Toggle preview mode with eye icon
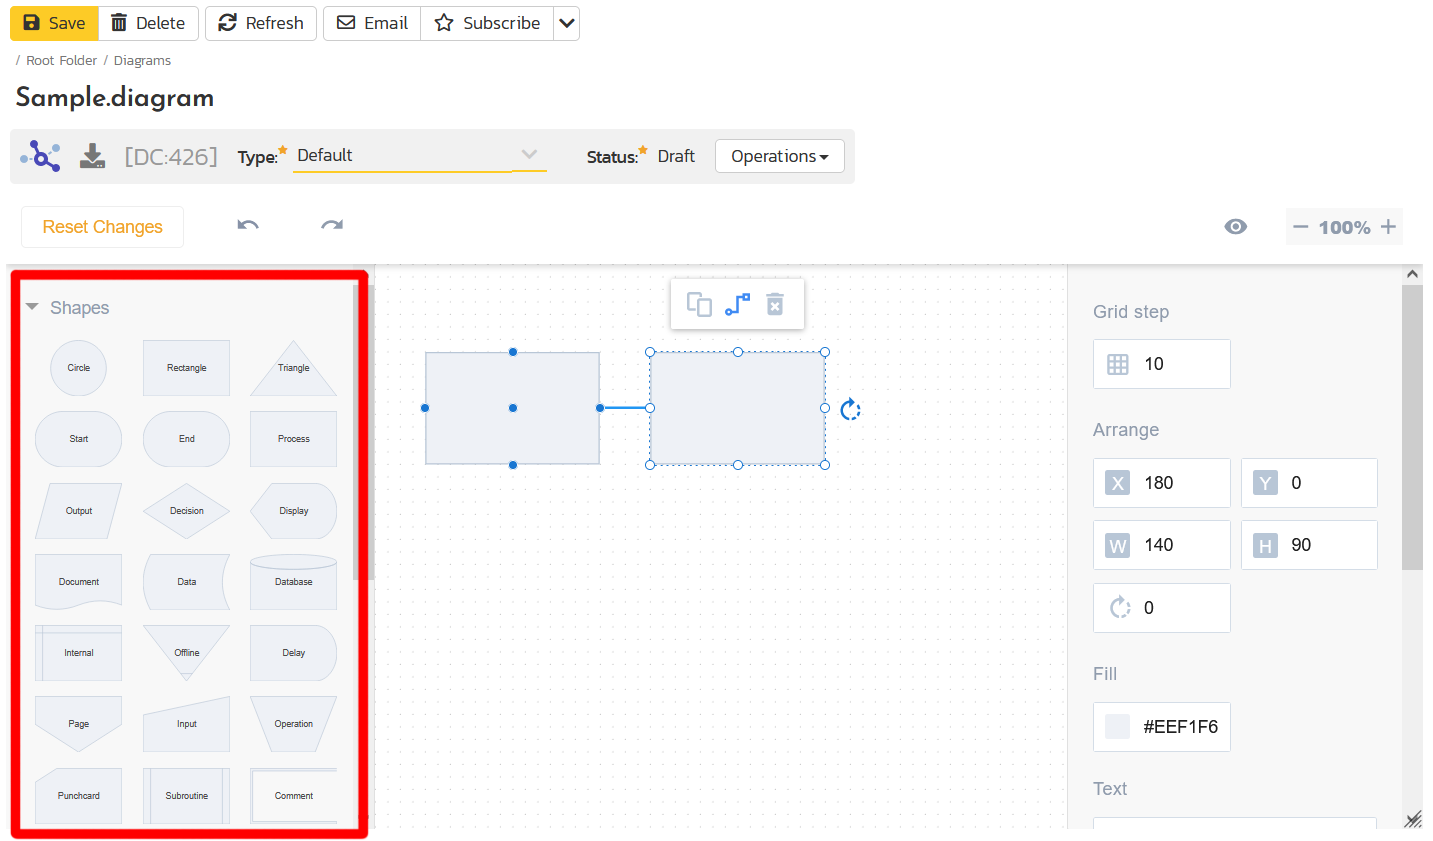1433x841 pixels. [x=1236, y=227]
